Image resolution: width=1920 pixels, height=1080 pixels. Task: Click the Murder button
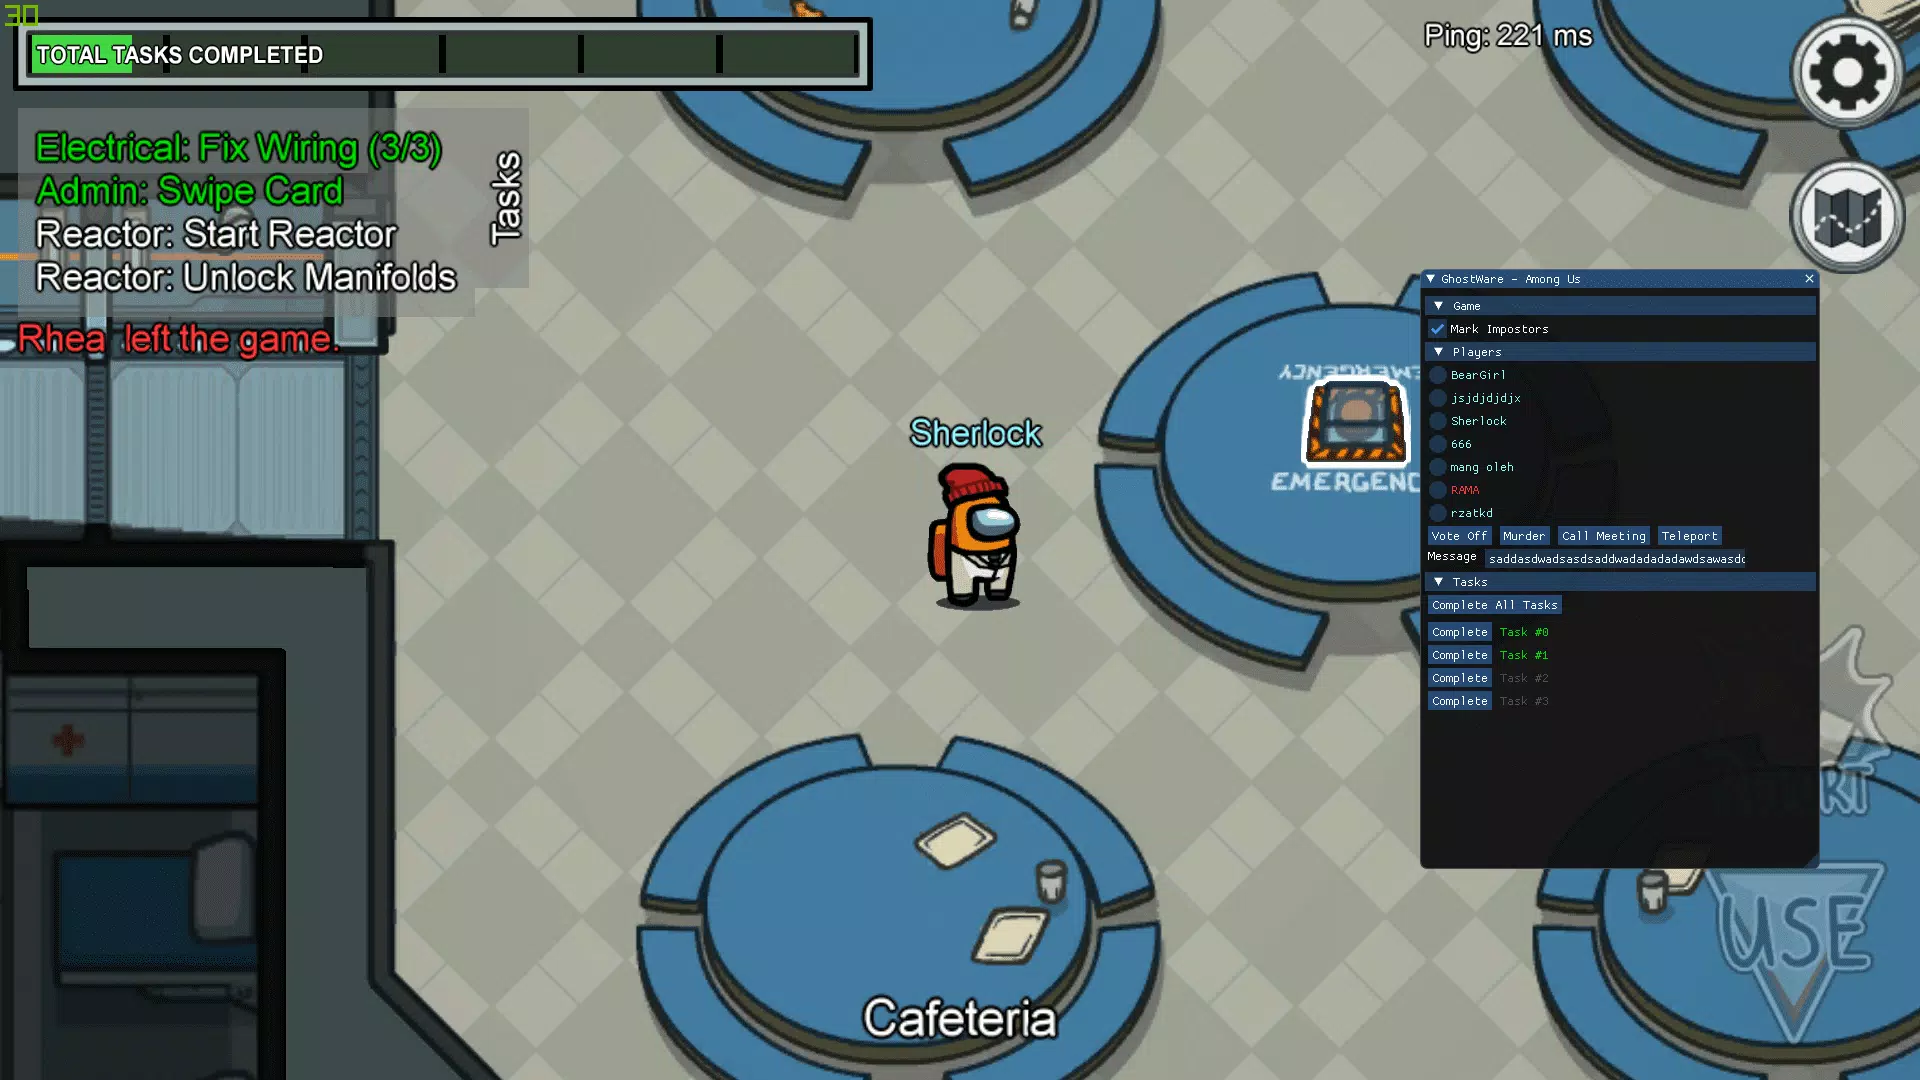(x=1523, y=535)
